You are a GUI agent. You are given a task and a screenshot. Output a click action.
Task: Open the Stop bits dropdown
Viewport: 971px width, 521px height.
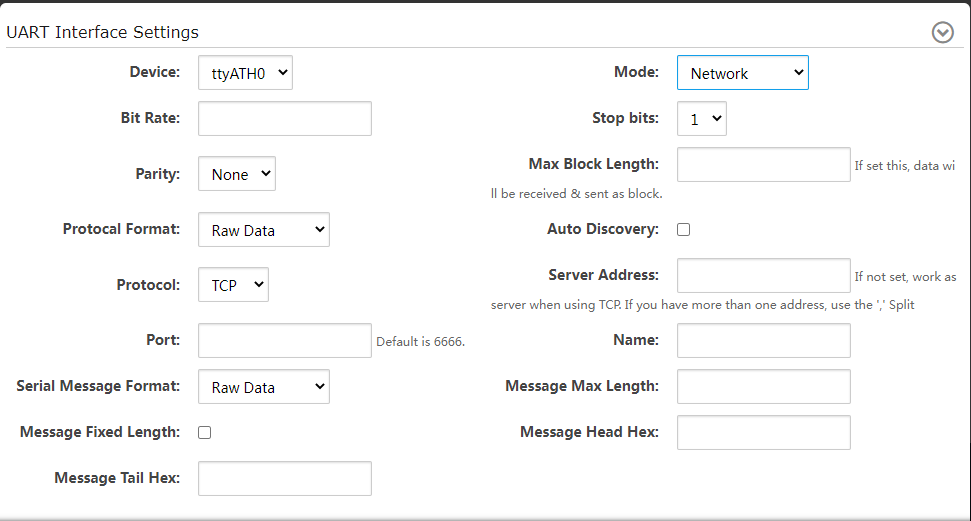point(701,119)
